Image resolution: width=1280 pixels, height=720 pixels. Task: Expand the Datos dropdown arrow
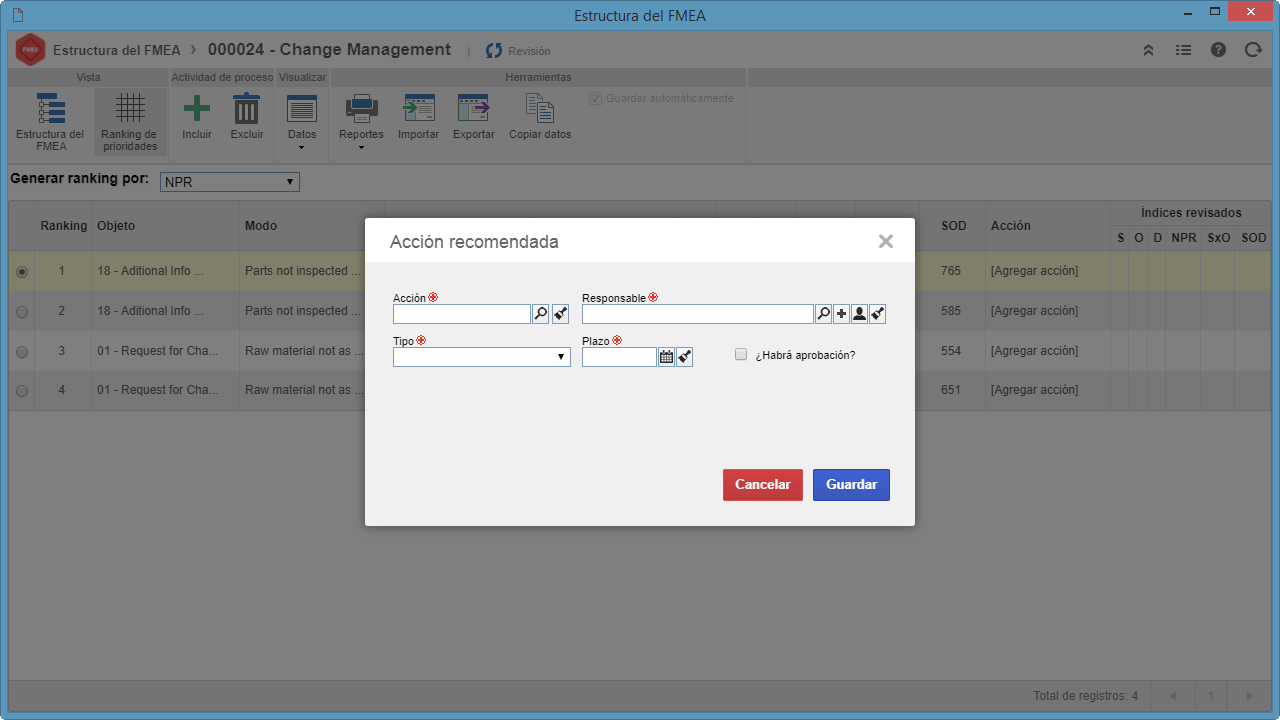[302, 148]
